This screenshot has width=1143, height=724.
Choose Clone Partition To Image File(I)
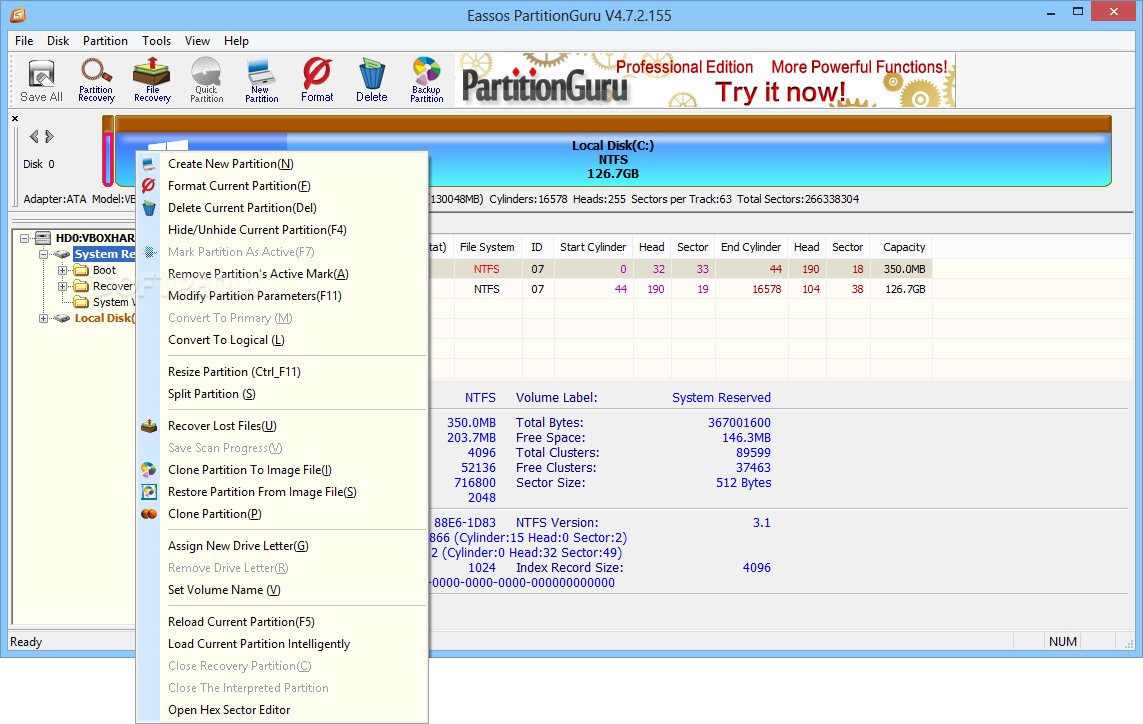click(281, 470)
